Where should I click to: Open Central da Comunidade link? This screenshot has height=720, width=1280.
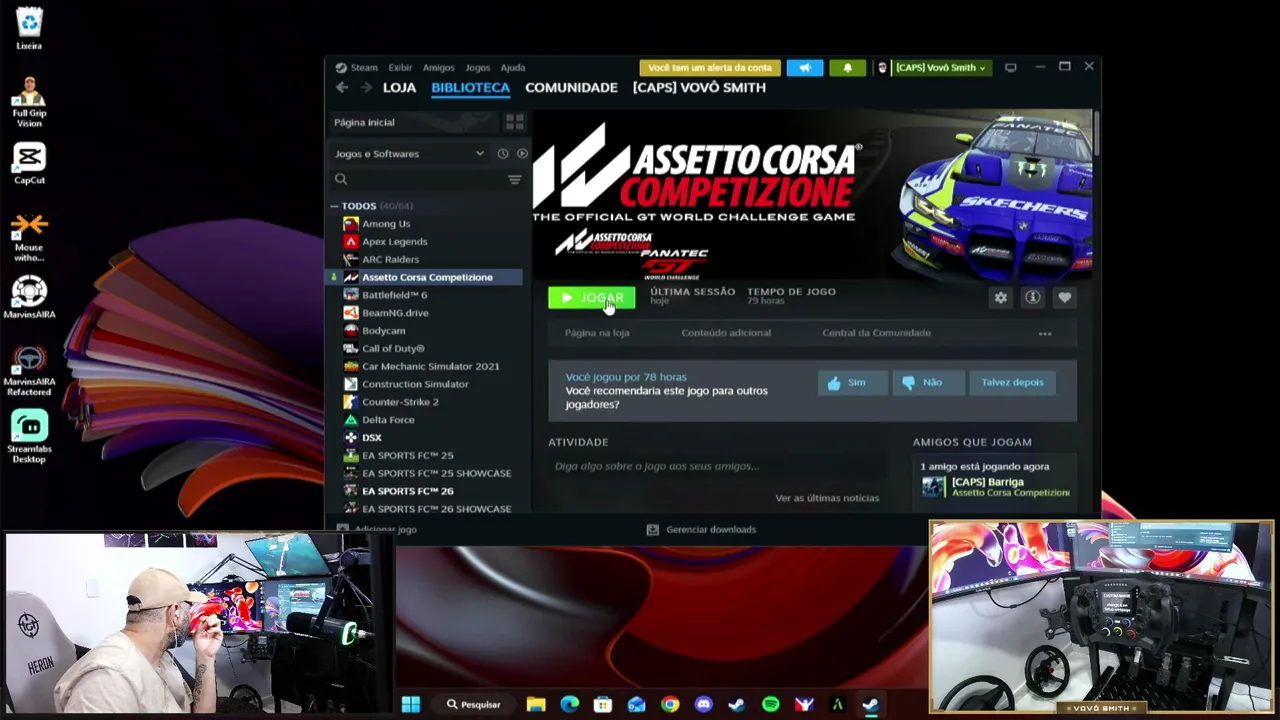click(876, 333)
